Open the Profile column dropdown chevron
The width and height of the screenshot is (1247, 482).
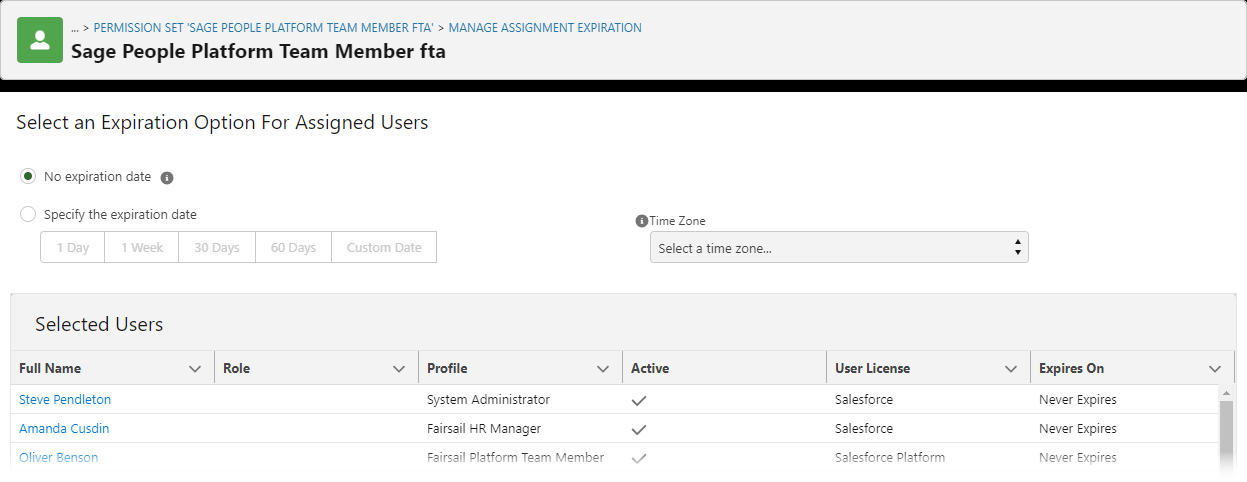coord(603,369)
